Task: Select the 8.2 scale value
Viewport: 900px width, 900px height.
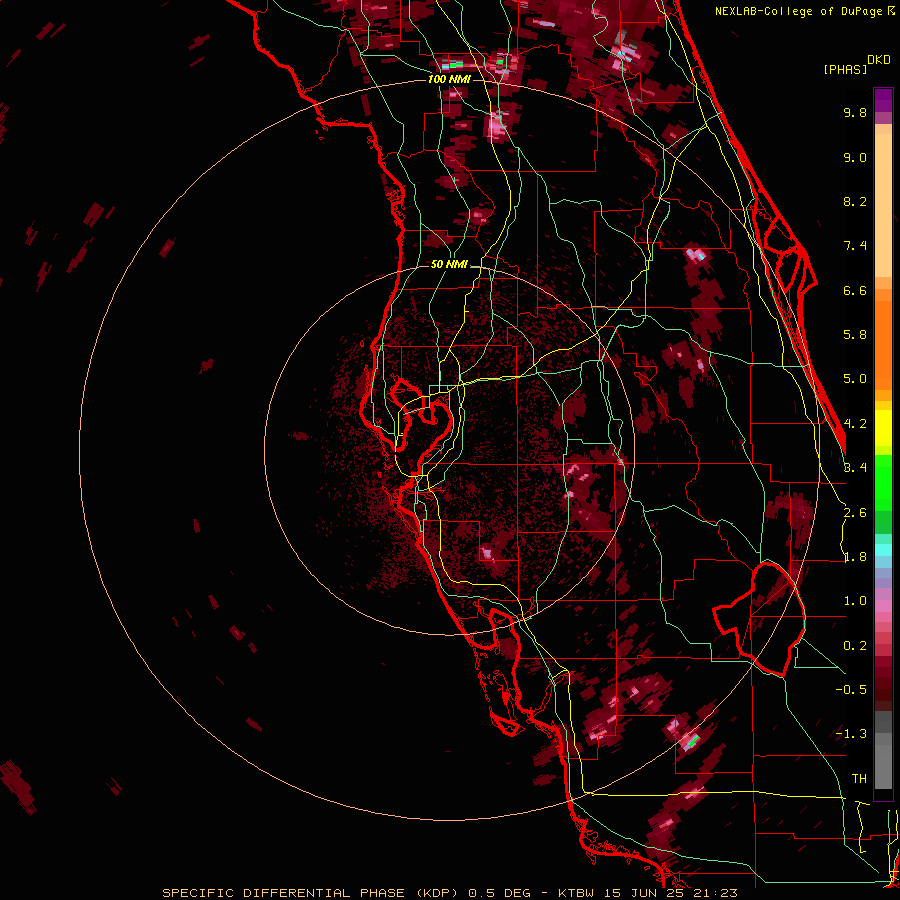Action: [x=855, y=201]
